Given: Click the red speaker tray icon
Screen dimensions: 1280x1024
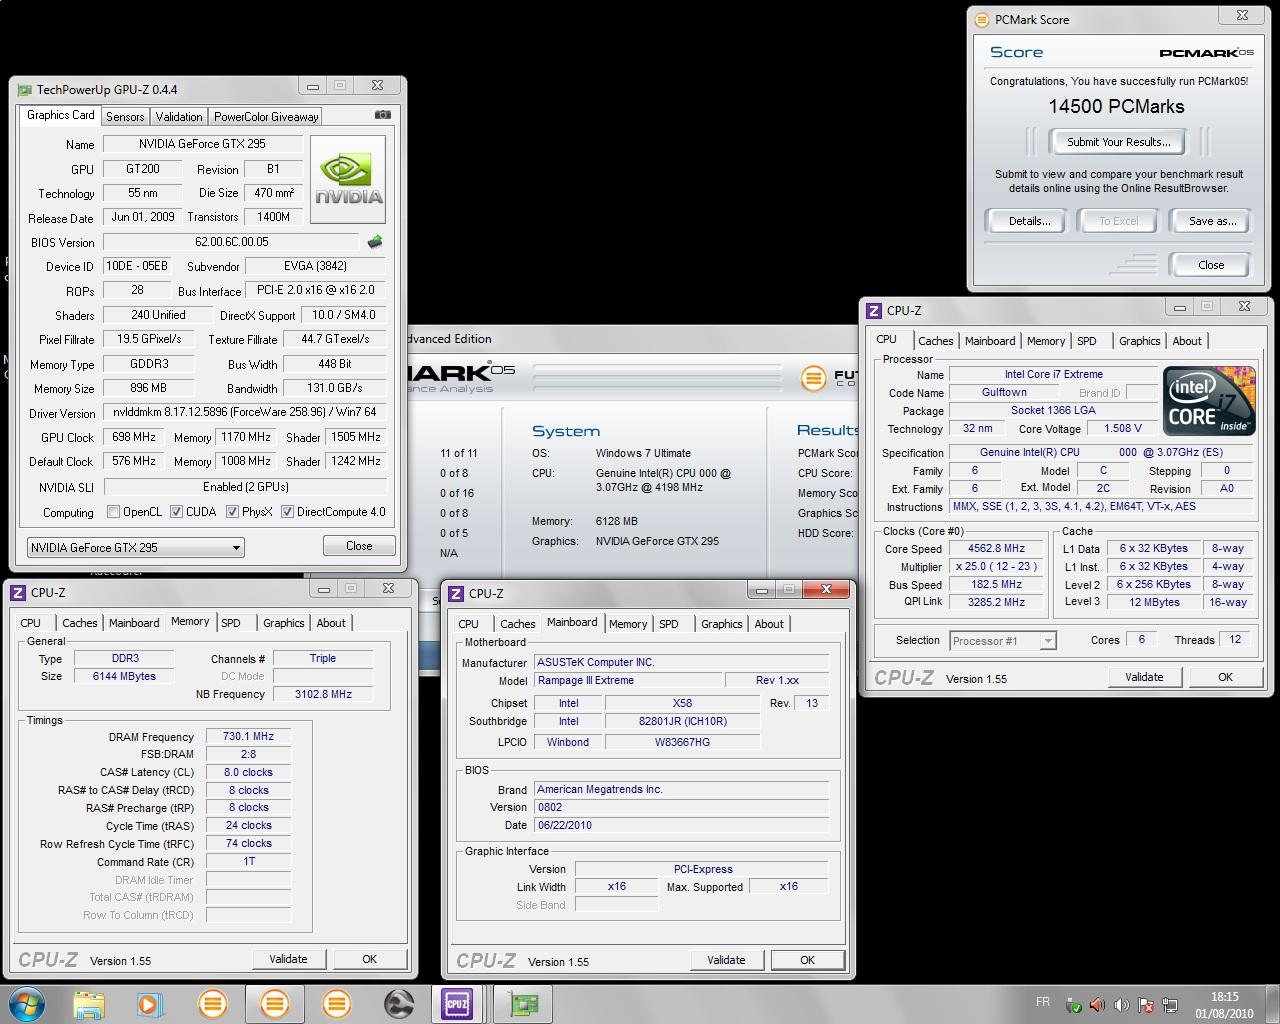Looking at the screenshot, I should click(x=1098, y=1004).
